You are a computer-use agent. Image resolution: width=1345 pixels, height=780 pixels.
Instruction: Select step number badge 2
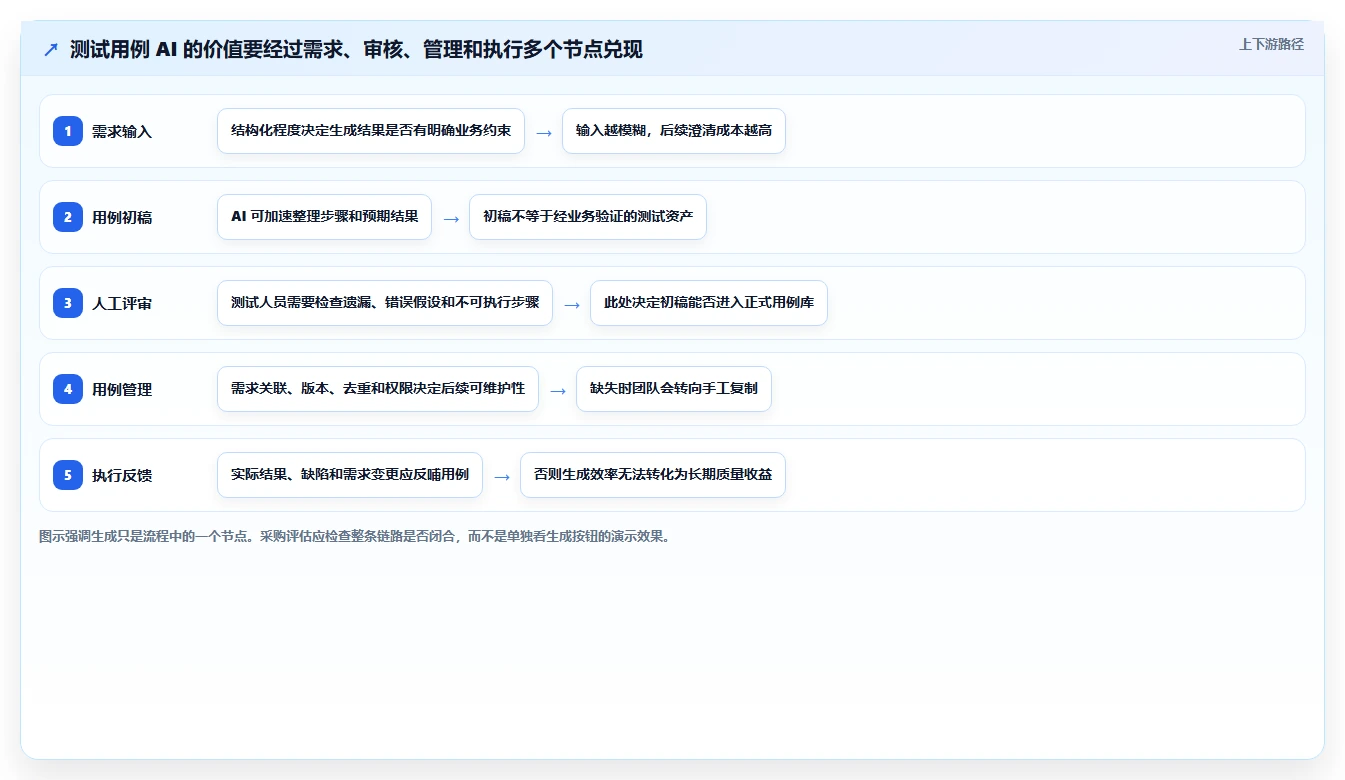[x=68, y=217]
